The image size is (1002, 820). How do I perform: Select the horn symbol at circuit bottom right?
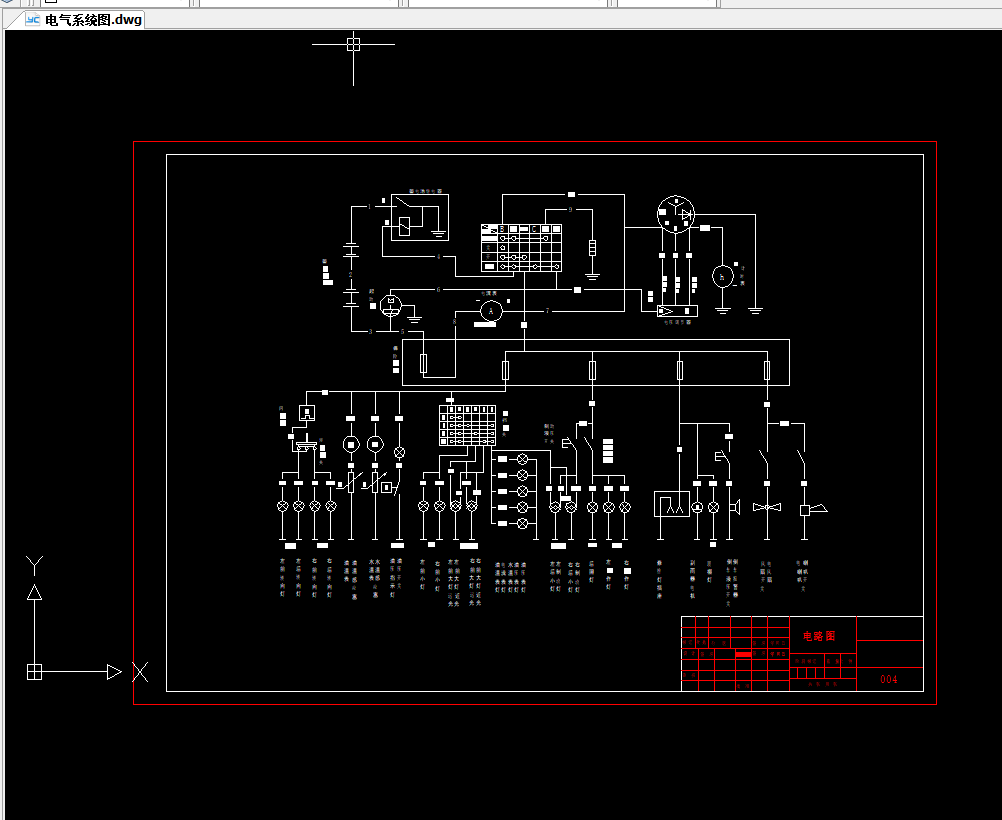(x=813, y=509)
